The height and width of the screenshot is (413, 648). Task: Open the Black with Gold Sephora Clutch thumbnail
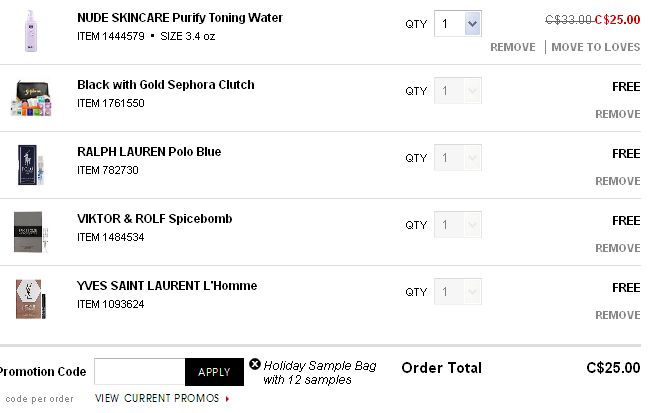click(31, 98)
